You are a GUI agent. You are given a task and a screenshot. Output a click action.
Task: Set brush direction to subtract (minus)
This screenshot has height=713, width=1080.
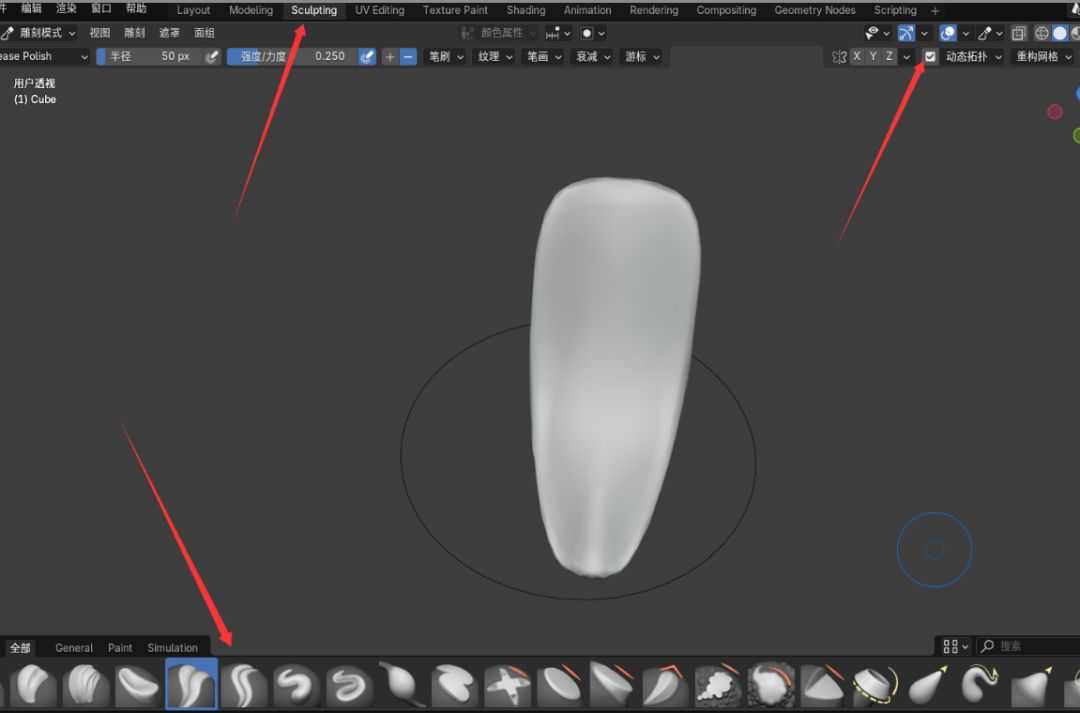click(408, 57)
